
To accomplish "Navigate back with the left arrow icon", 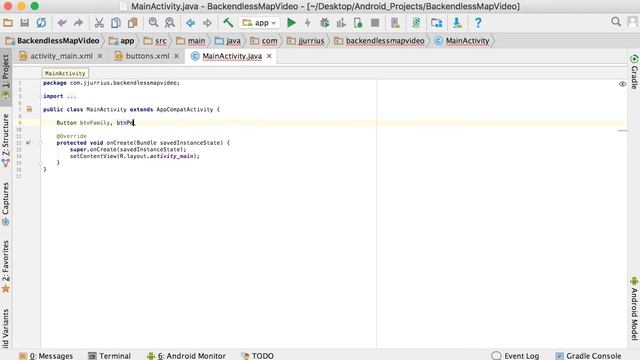I will tap(191, 23).
